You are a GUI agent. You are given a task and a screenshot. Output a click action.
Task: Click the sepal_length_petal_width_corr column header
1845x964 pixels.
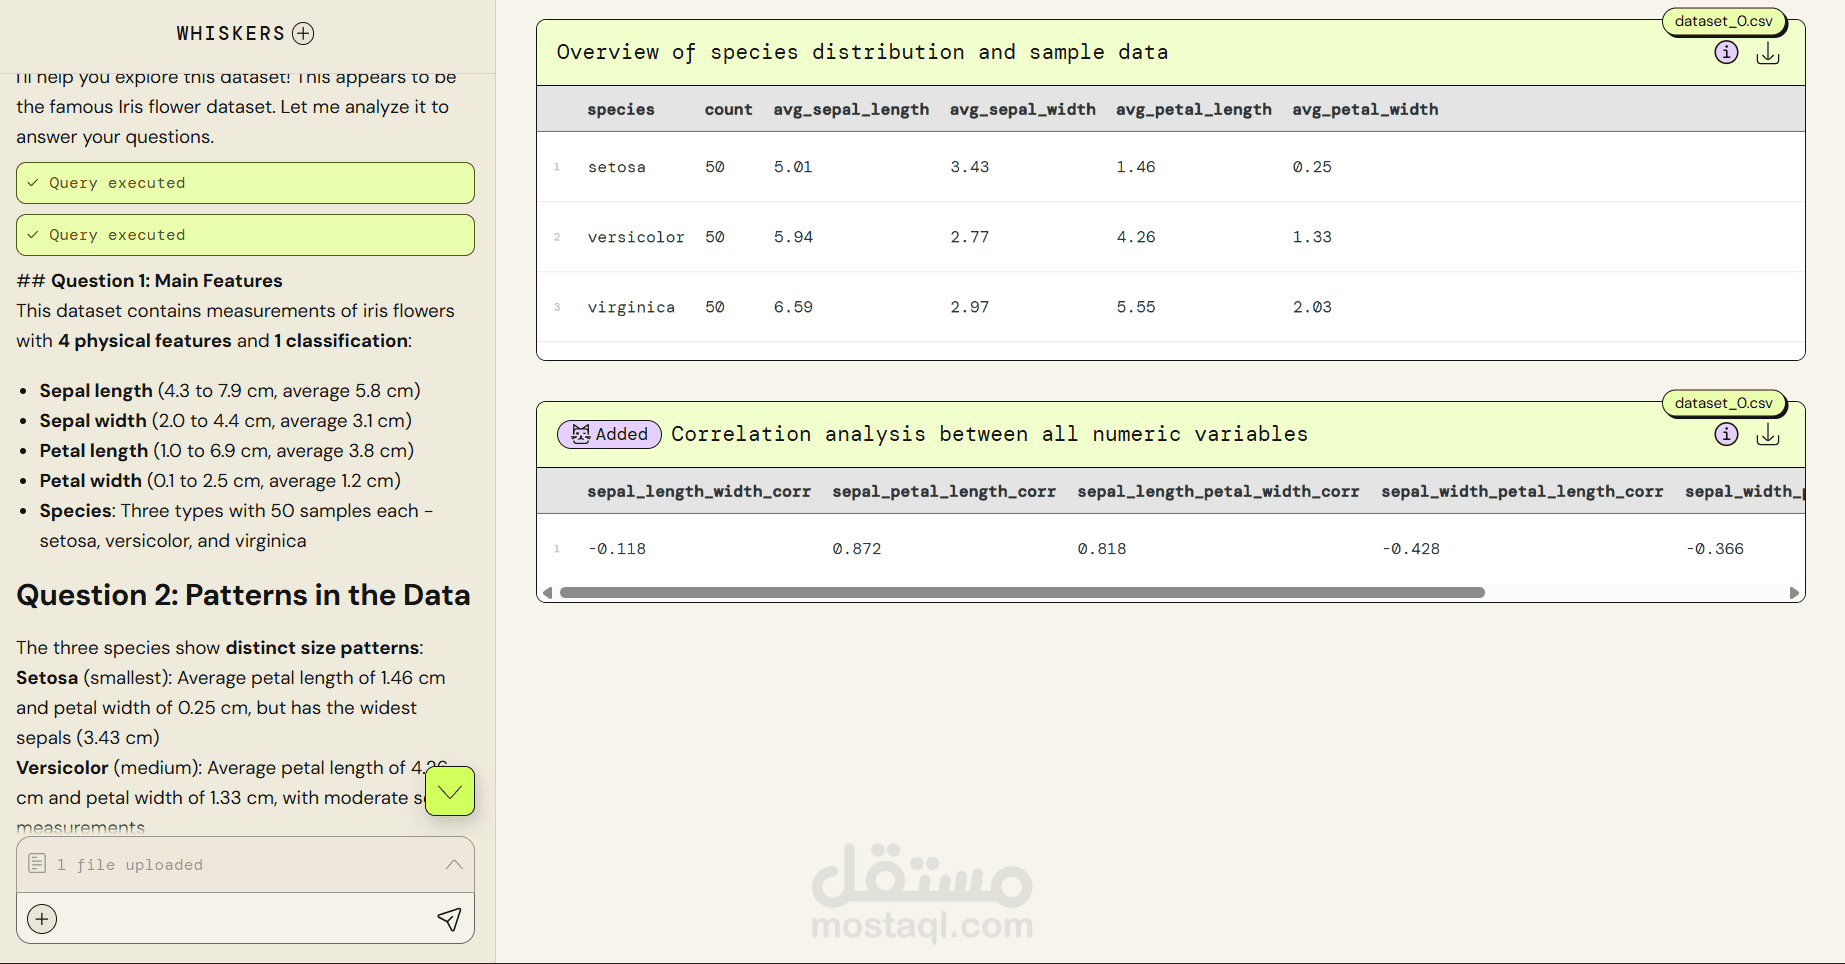click(1218, 491)
